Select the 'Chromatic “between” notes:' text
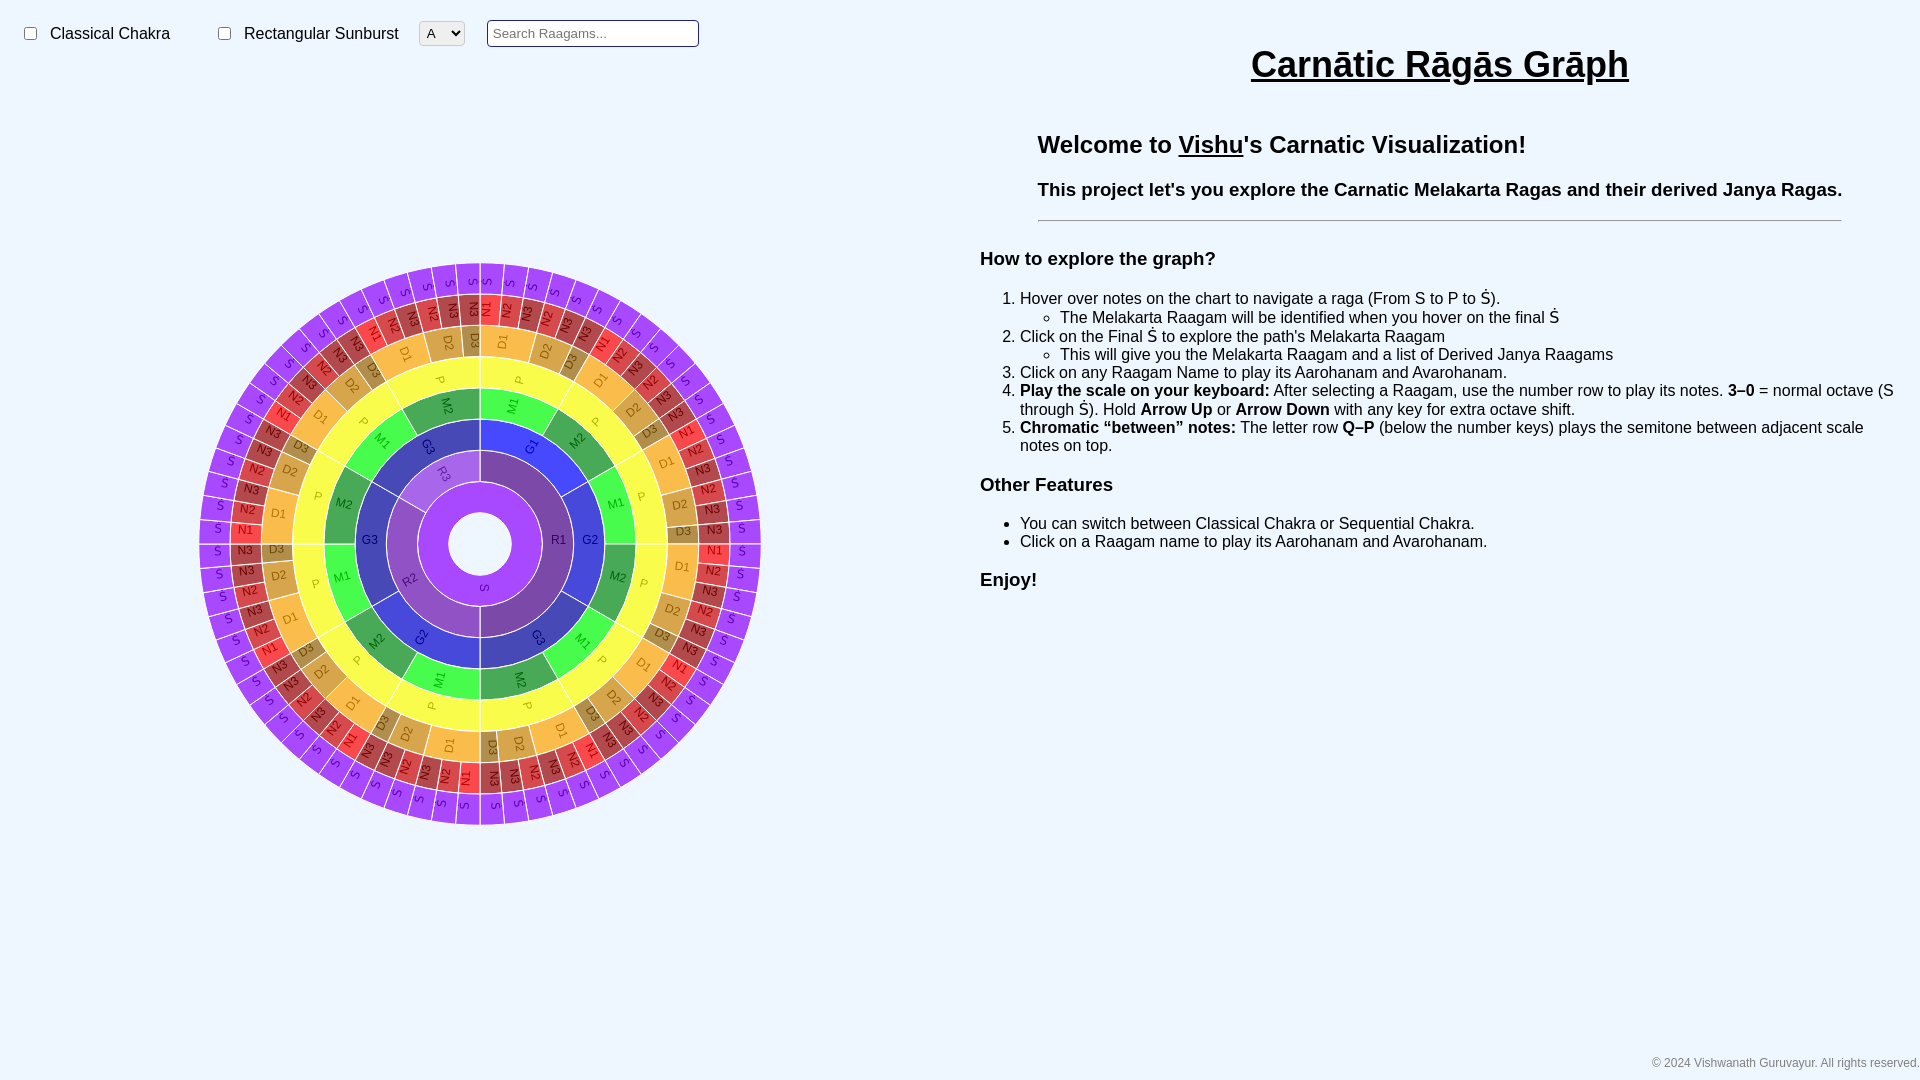 click(x=1128, y=428)
